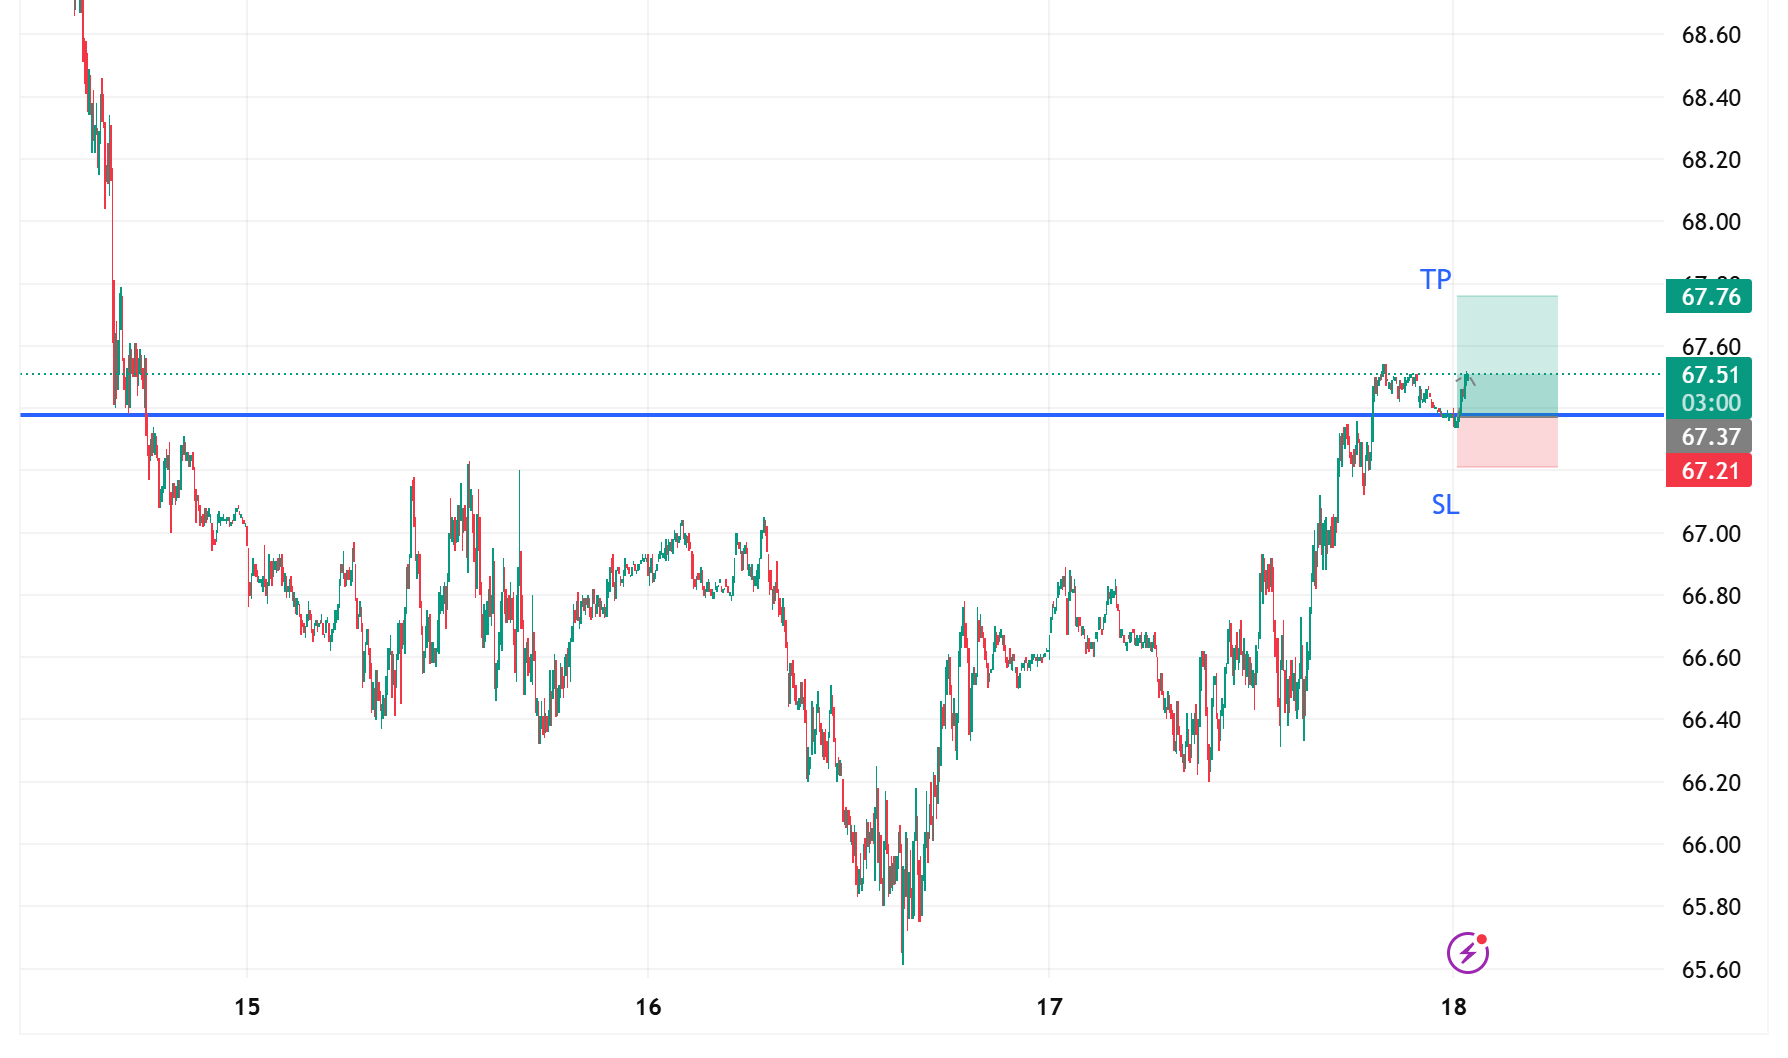
Task: Click date label 16 on time axis
Action: [648, 1007]
